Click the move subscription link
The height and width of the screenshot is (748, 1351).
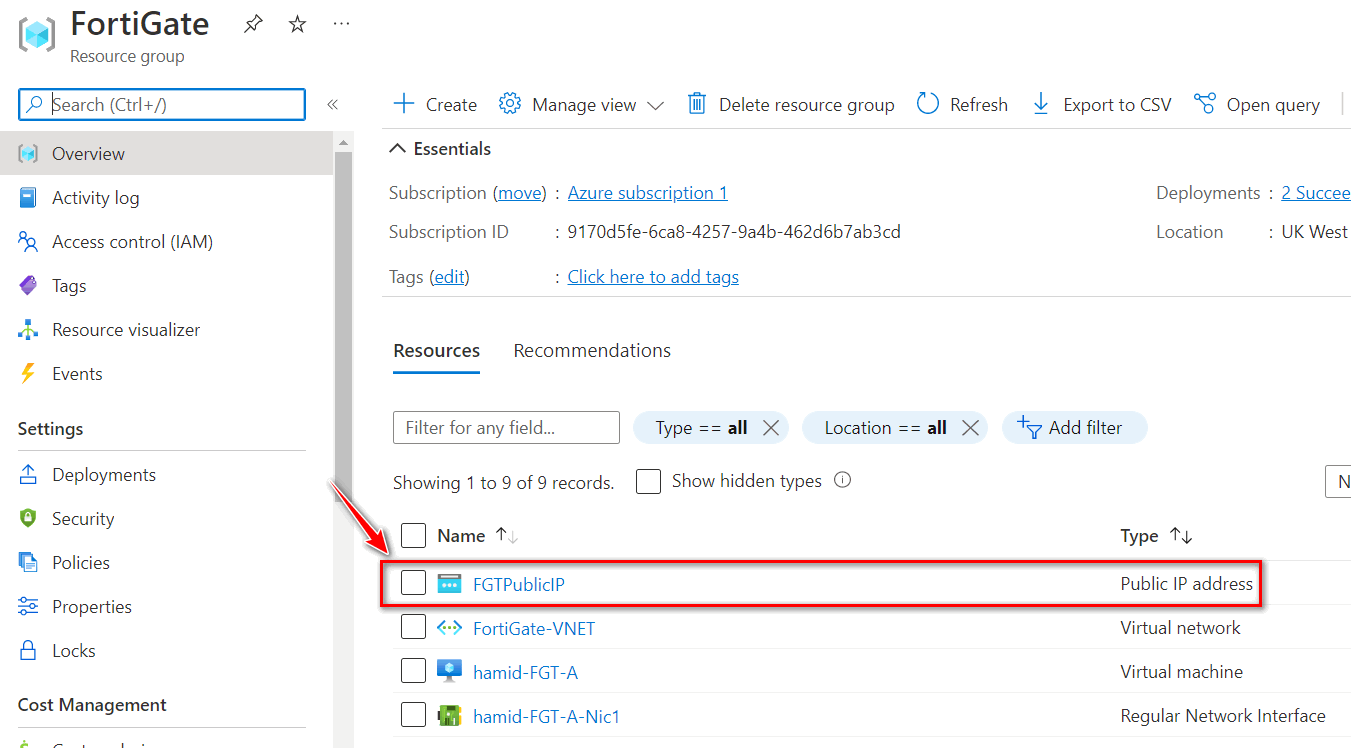520,193
